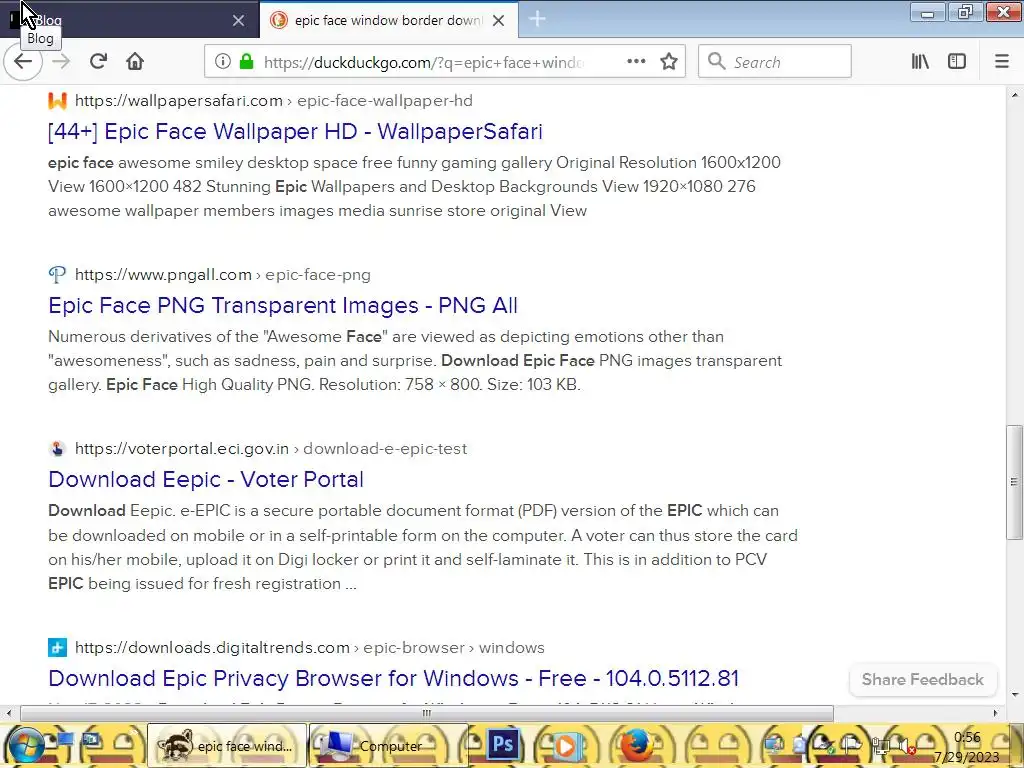
Task: Click the pngall result description text
Action: (415, 360)
